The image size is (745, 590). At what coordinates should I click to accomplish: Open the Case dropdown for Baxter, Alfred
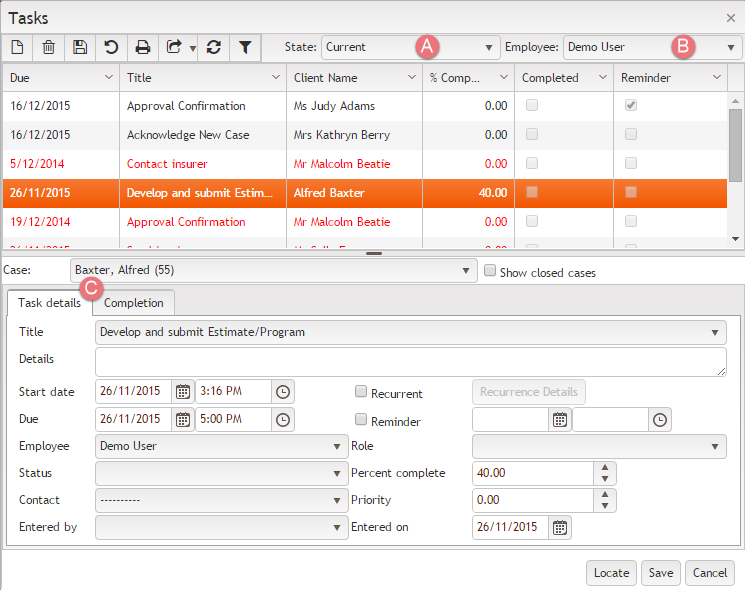point(273,270)
